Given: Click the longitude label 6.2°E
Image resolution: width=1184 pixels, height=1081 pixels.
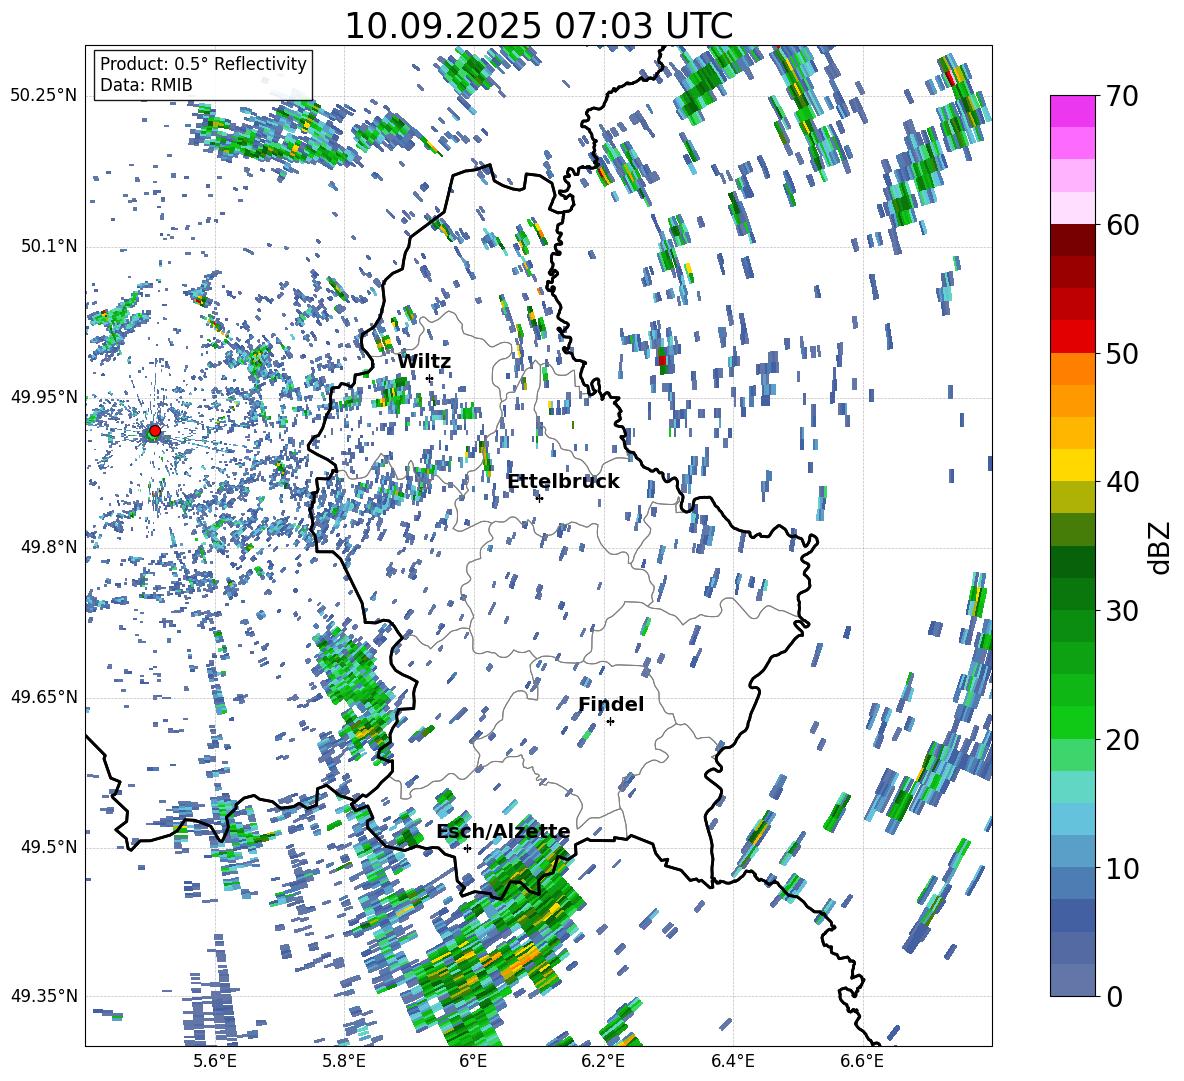Looking at the screenshot, I should (603, 1062).
